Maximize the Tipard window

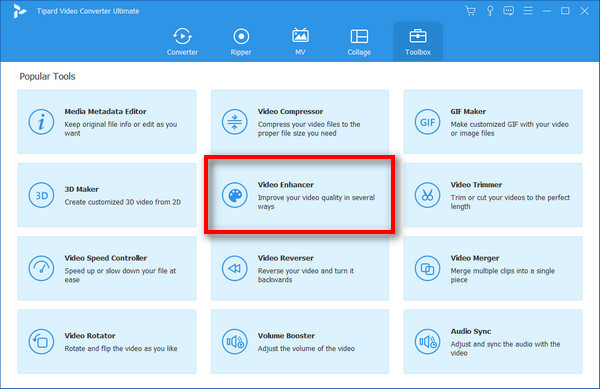click(x=565, y=11)
